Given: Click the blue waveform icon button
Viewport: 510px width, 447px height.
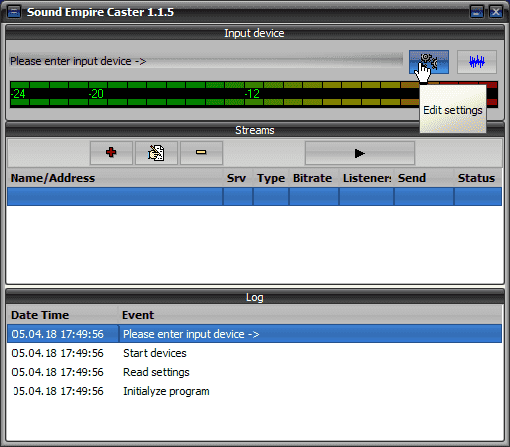Looking at the screenshot, I should click(477, 62).
